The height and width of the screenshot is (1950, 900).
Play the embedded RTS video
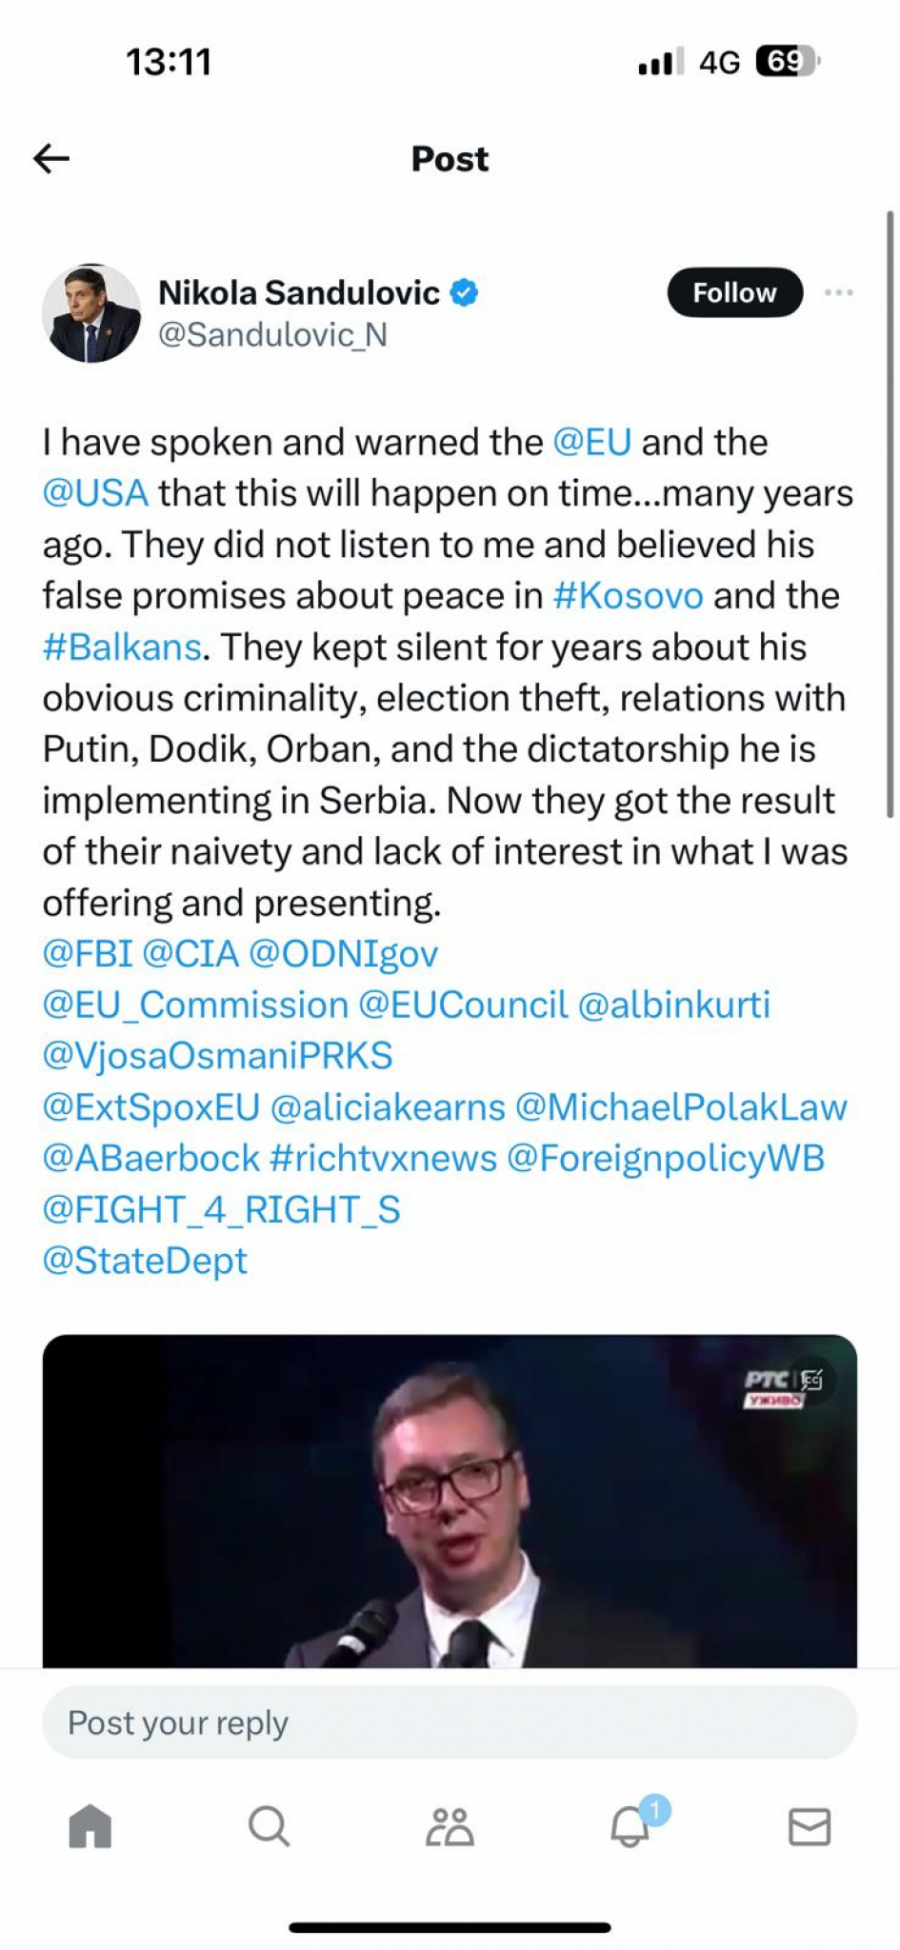[449, 1500]
